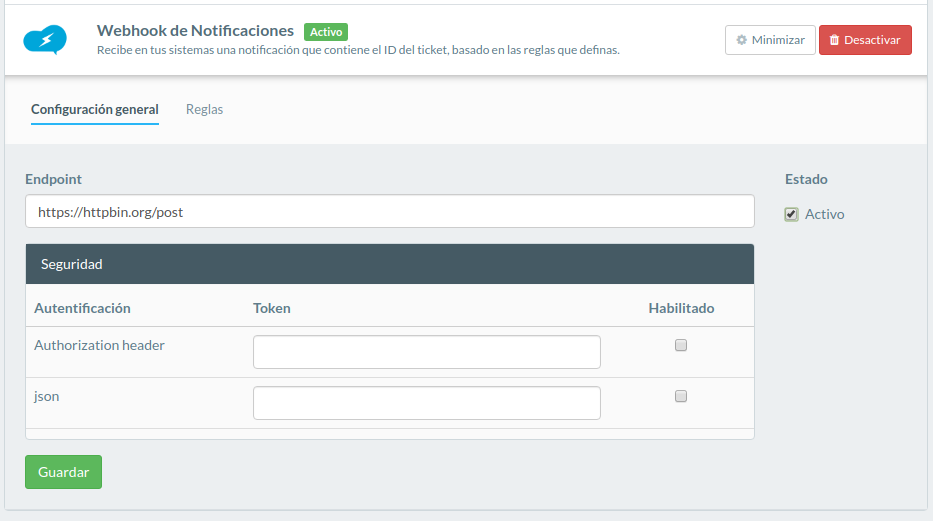Click the green Activo status badge
This screenshot has height=521, width=933.
(x=326, y=32)
